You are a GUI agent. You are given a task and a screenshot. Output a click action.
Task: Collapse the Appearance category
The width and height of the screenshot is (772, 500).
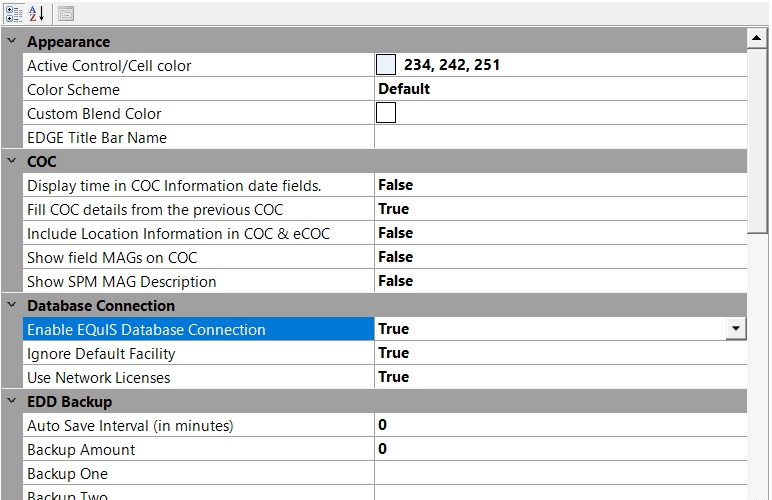point(12,41)
